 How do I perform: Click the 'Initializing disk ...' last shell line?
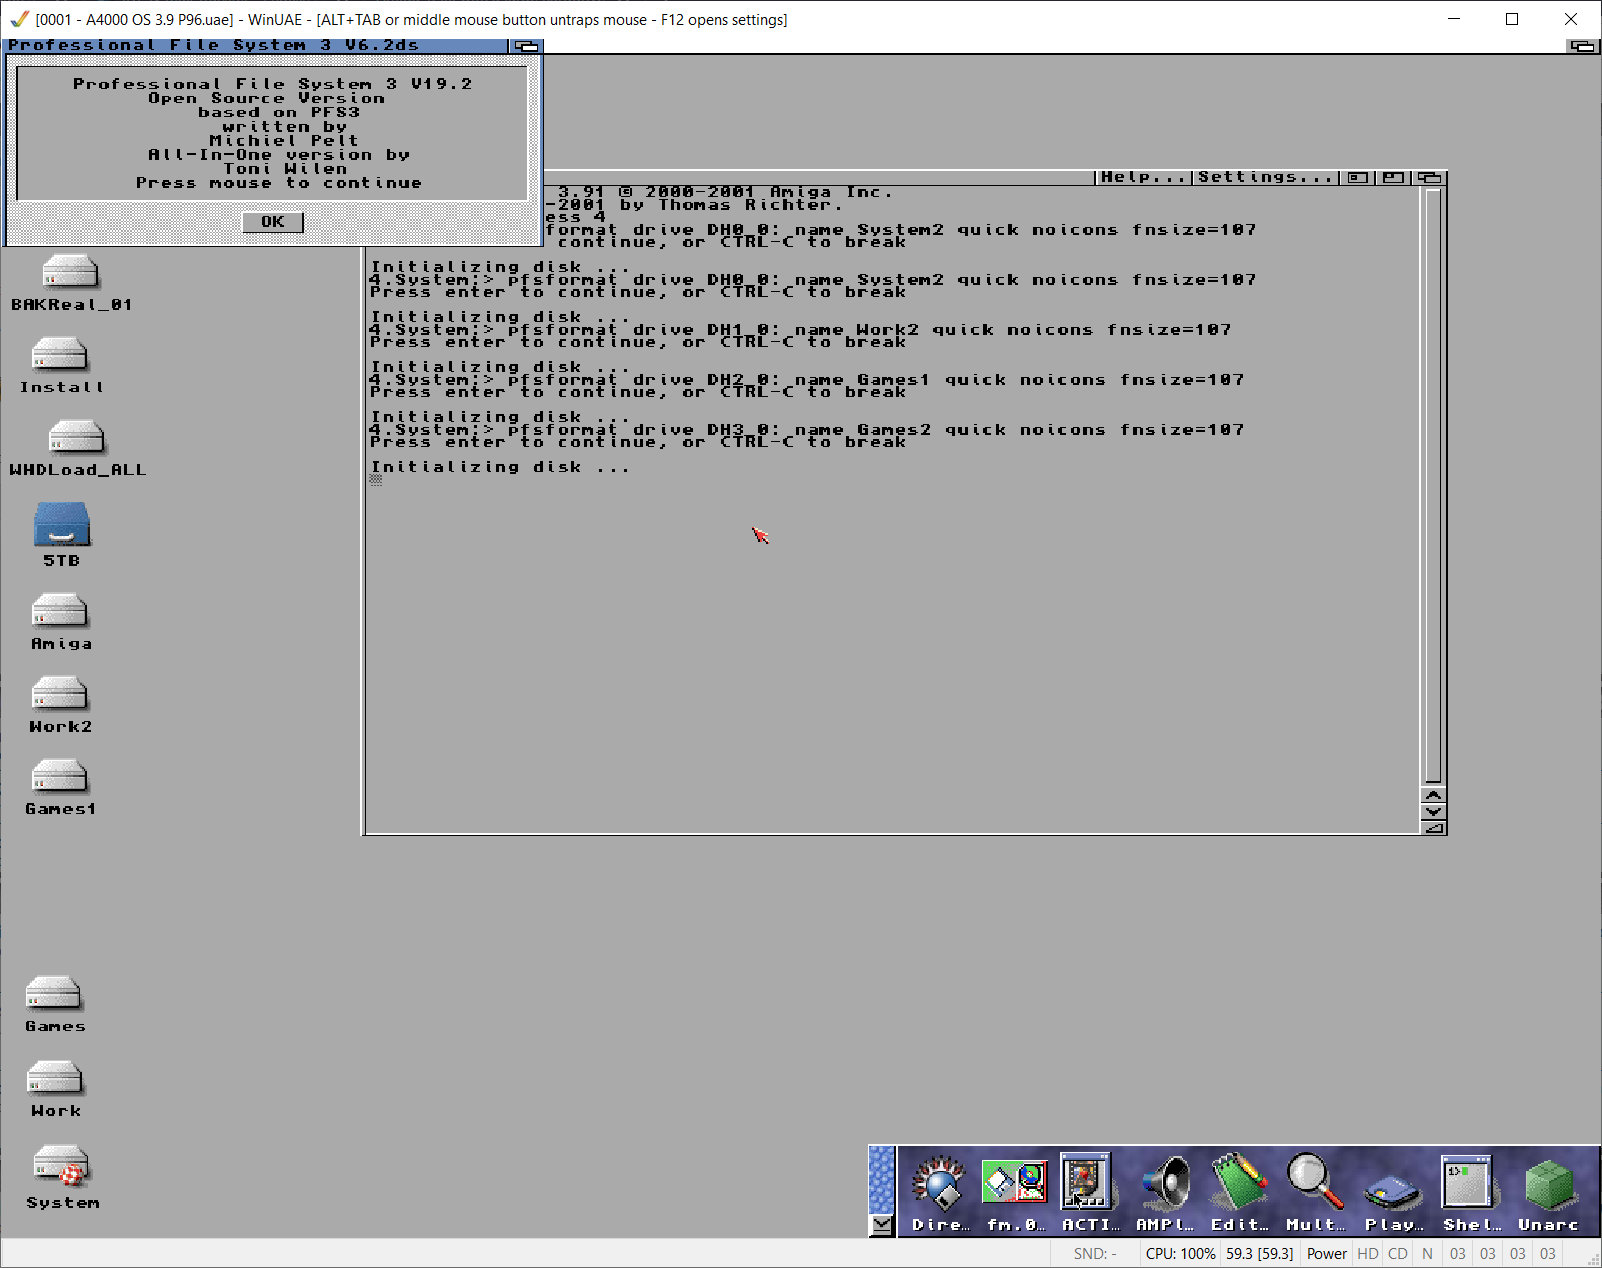click(x=500, y=467)
